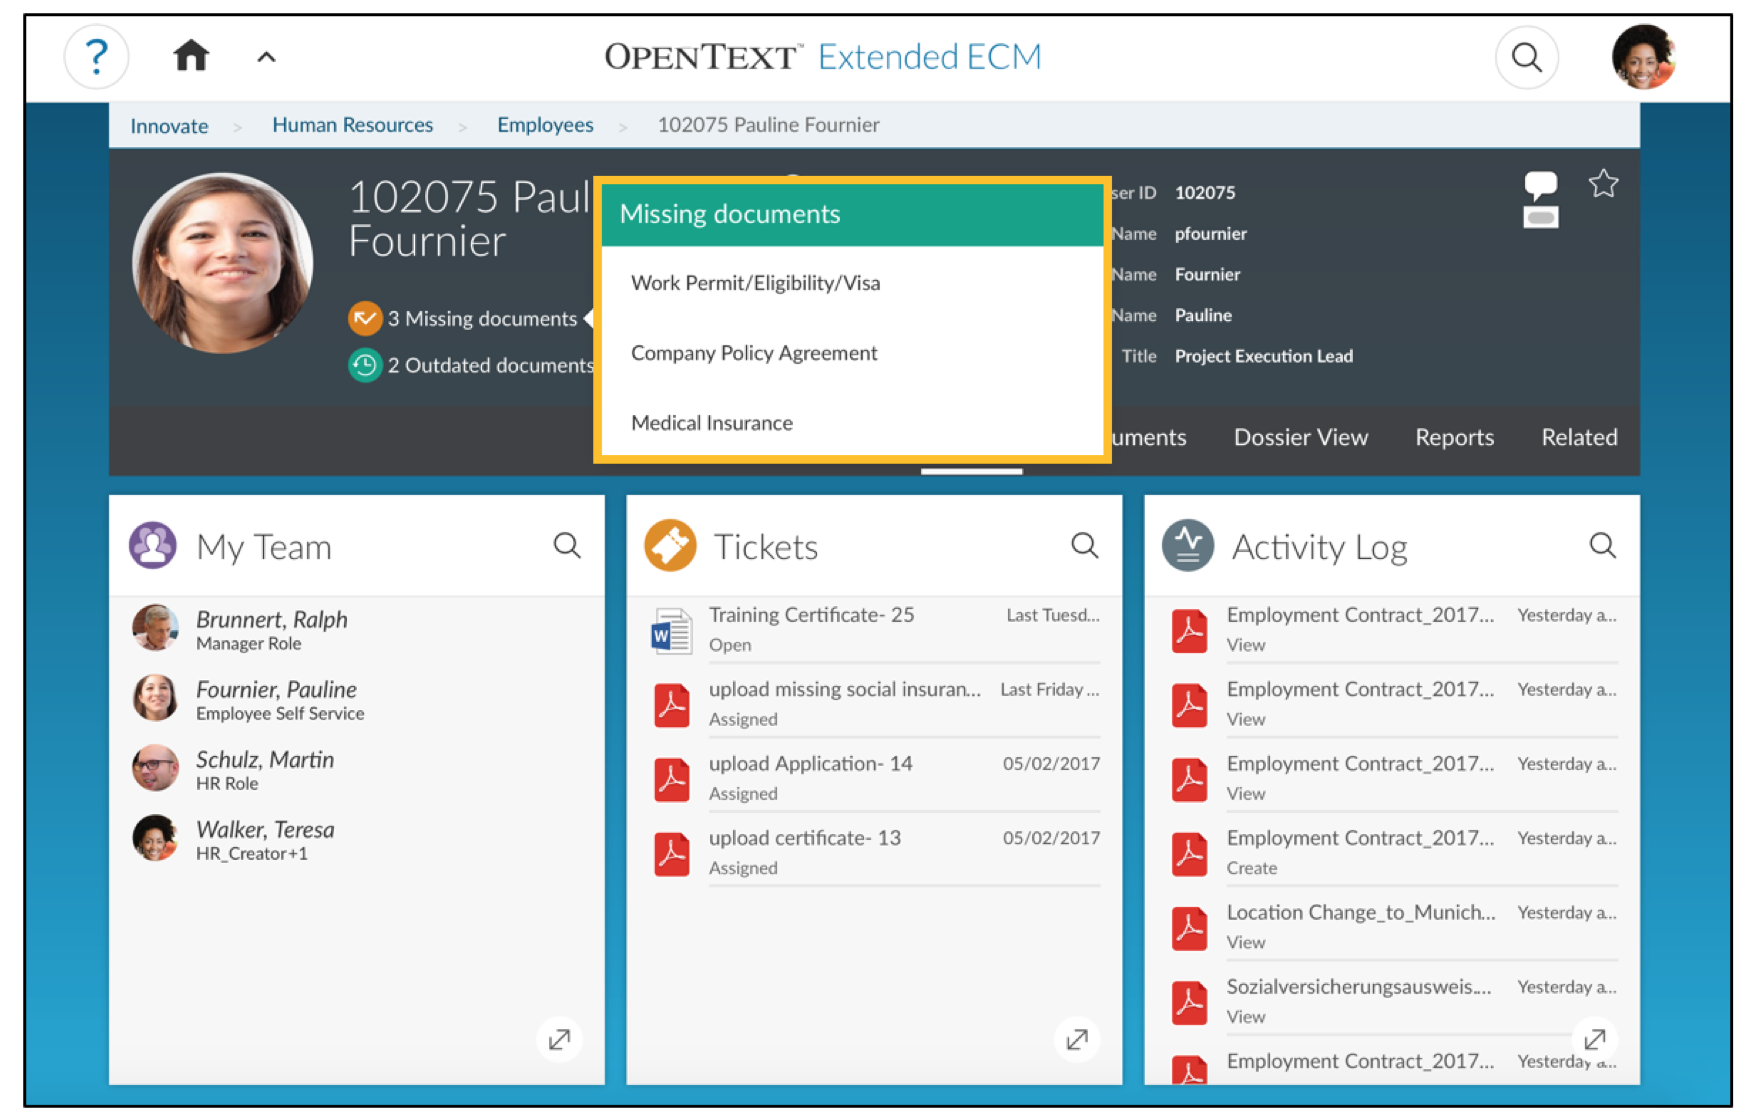The image size is (1752, 1120).
Task: Mark workspace as favorite with star
Action: 1603,184
